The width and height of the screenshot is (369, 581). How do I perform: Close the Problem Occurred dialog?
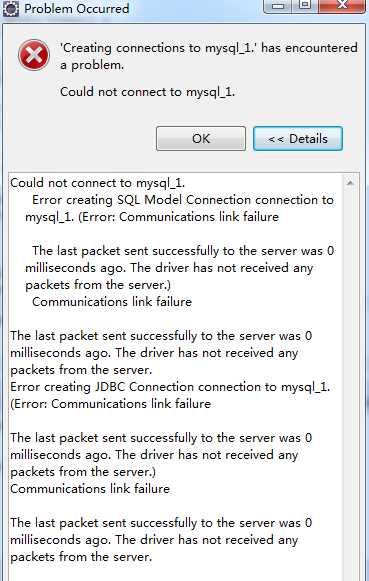342,6
